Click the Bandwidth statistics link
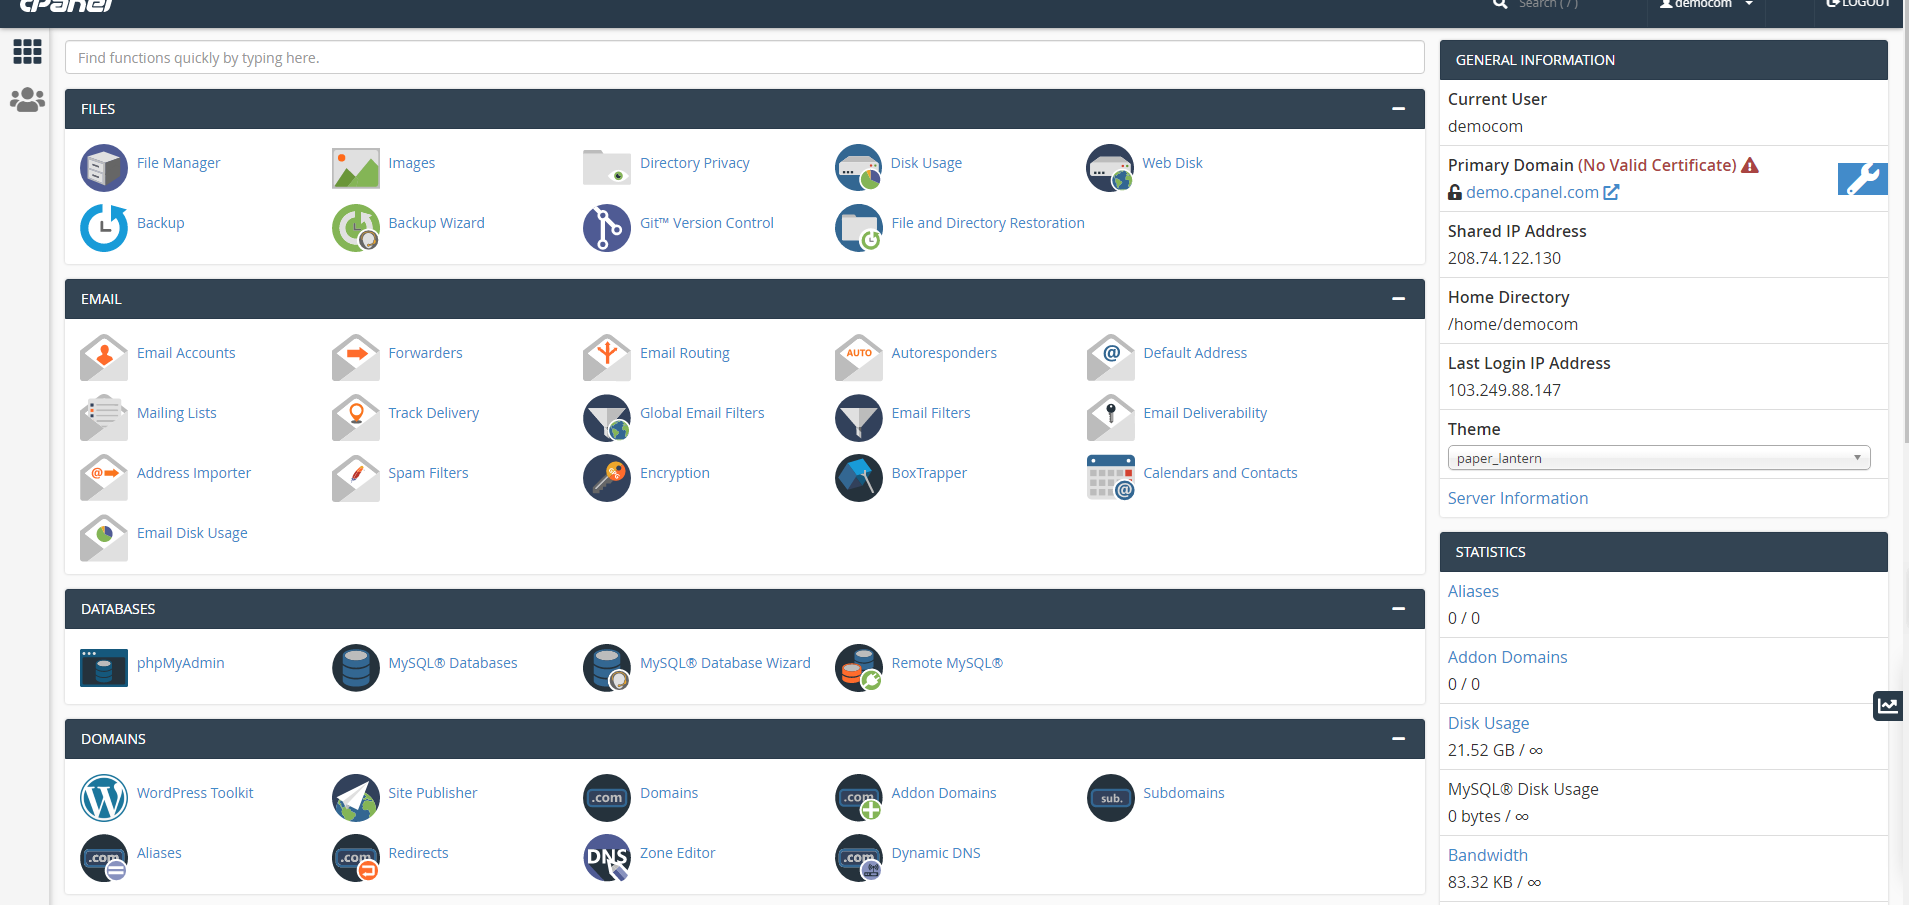Viewport: 1909px width, 905px height. pyautogui.click(x=1488, y=855)
